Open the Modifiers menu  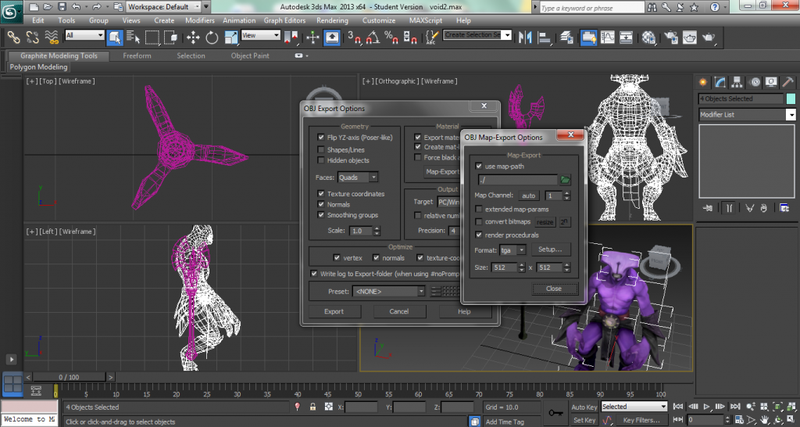[x=199, y=20]
